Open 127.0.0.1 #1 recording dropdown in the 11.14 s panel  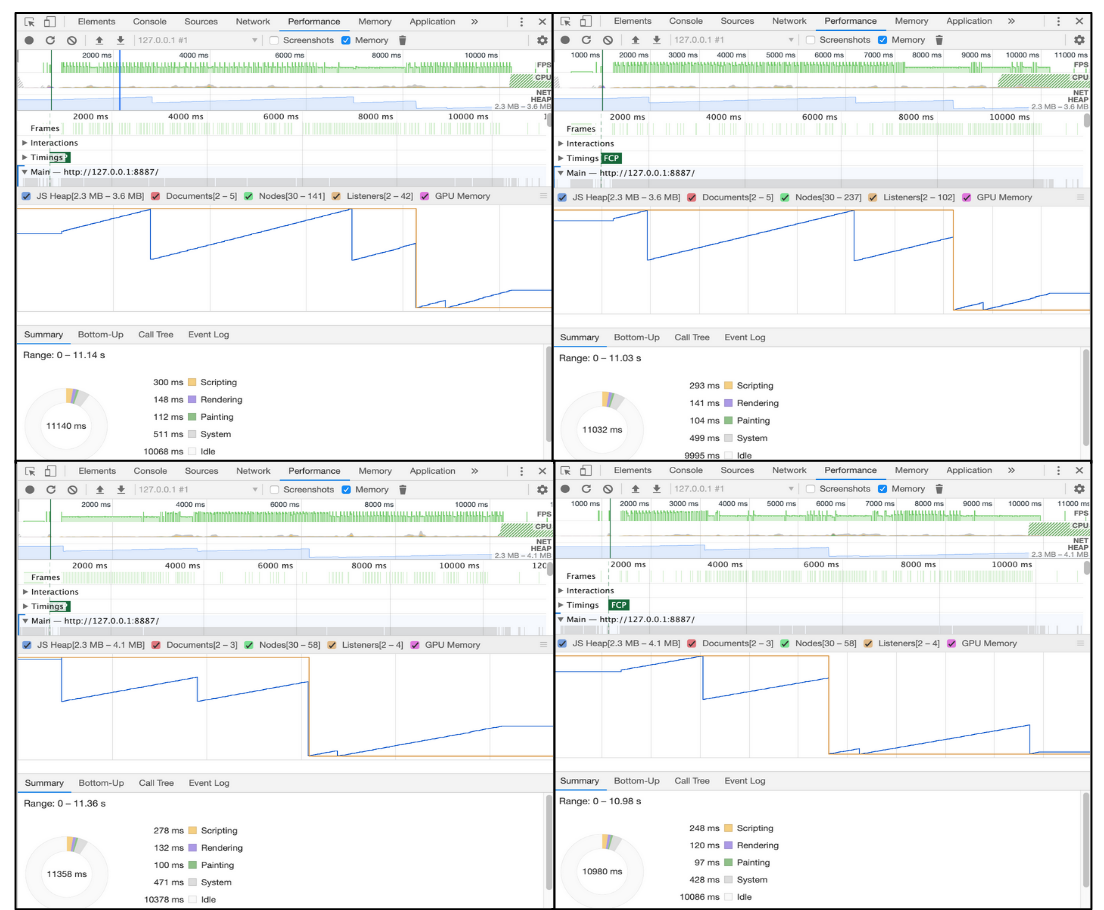tap(197, 40)
